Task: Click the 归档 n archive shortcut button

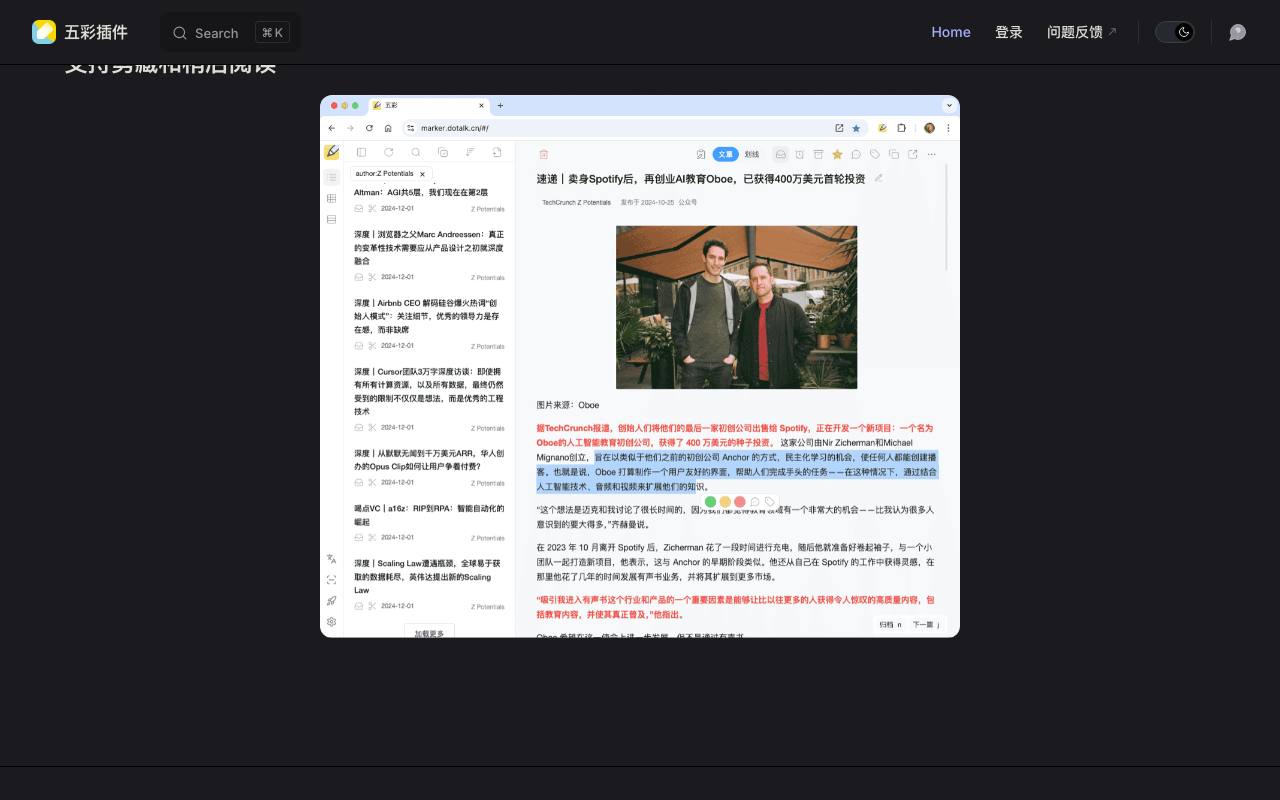Action: (x=890, y=624)
